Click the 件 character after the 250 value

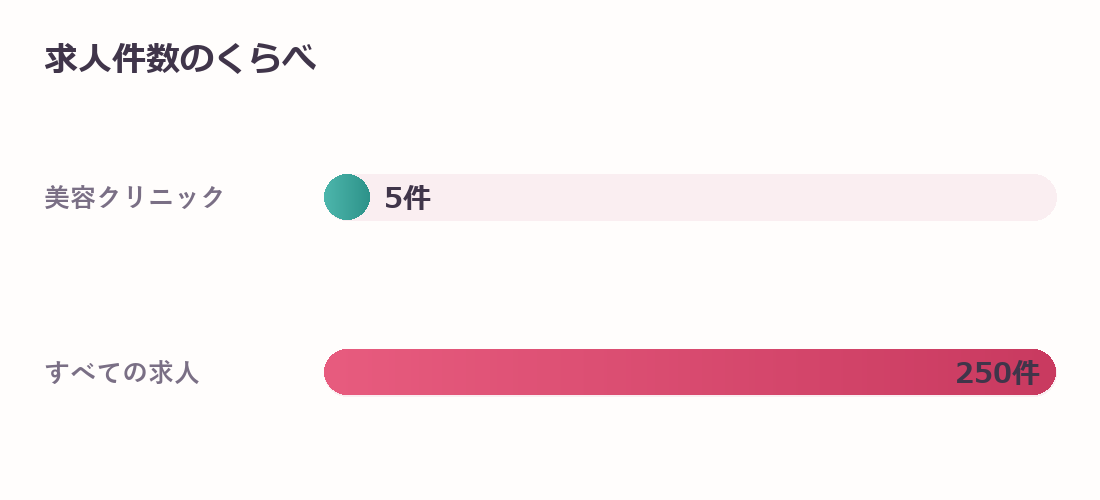(x=1025, y=373)
